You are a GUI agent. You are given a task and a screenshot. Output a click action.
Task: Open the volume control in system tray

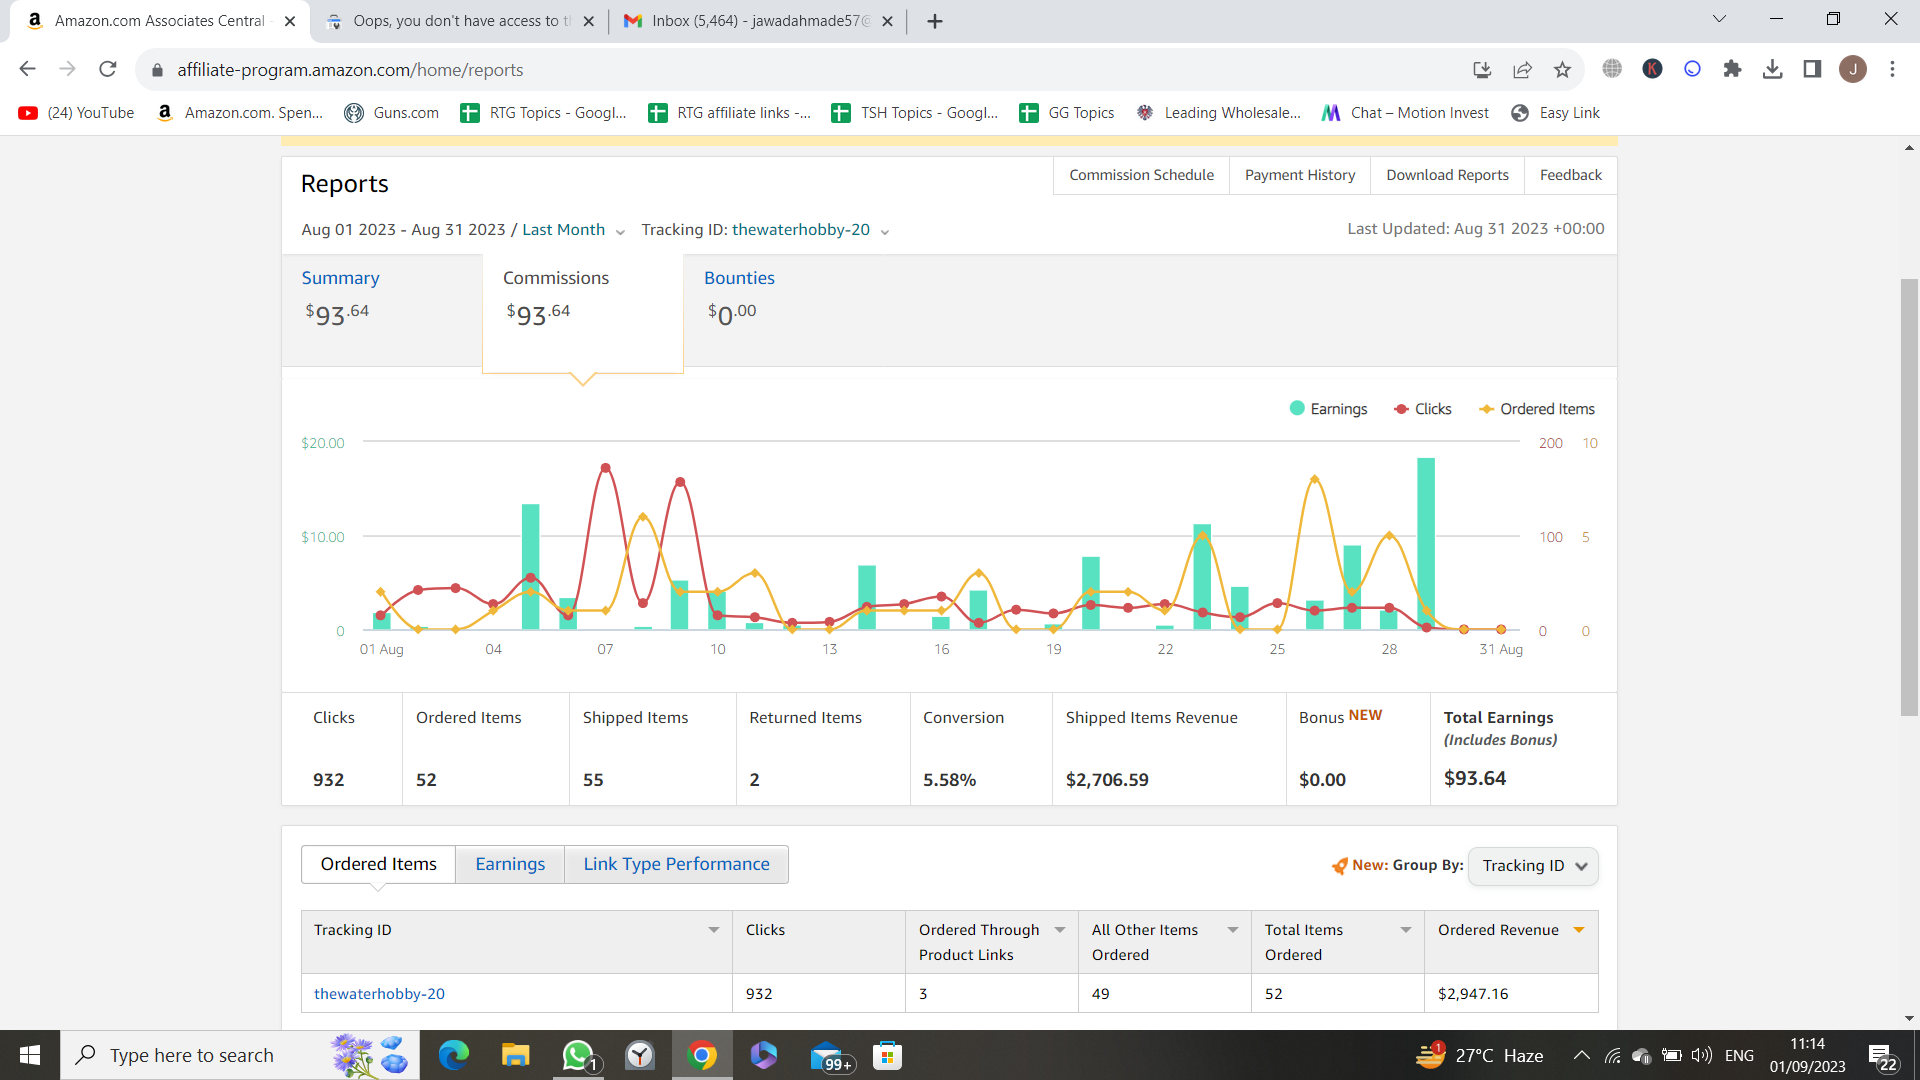pyautogui.click(x=1701, y=1055)
